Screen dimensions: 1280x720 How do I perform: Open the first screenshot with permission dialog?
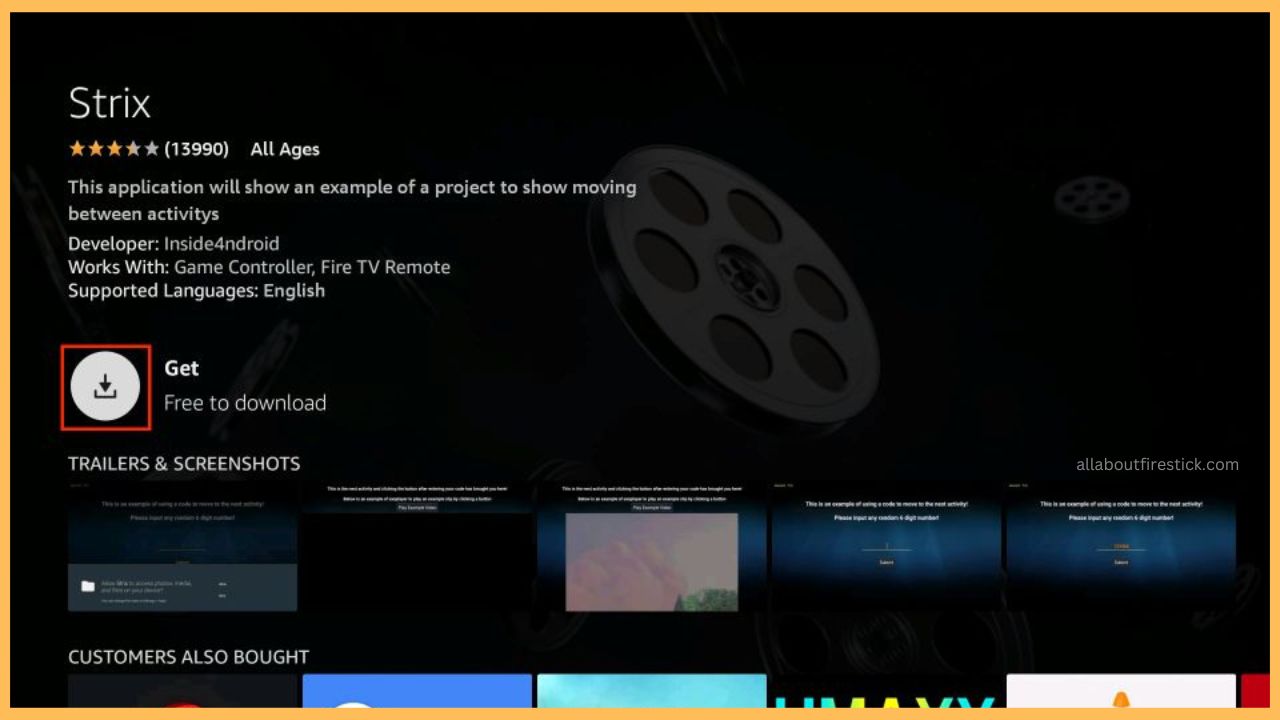click(x=182, y=547)
